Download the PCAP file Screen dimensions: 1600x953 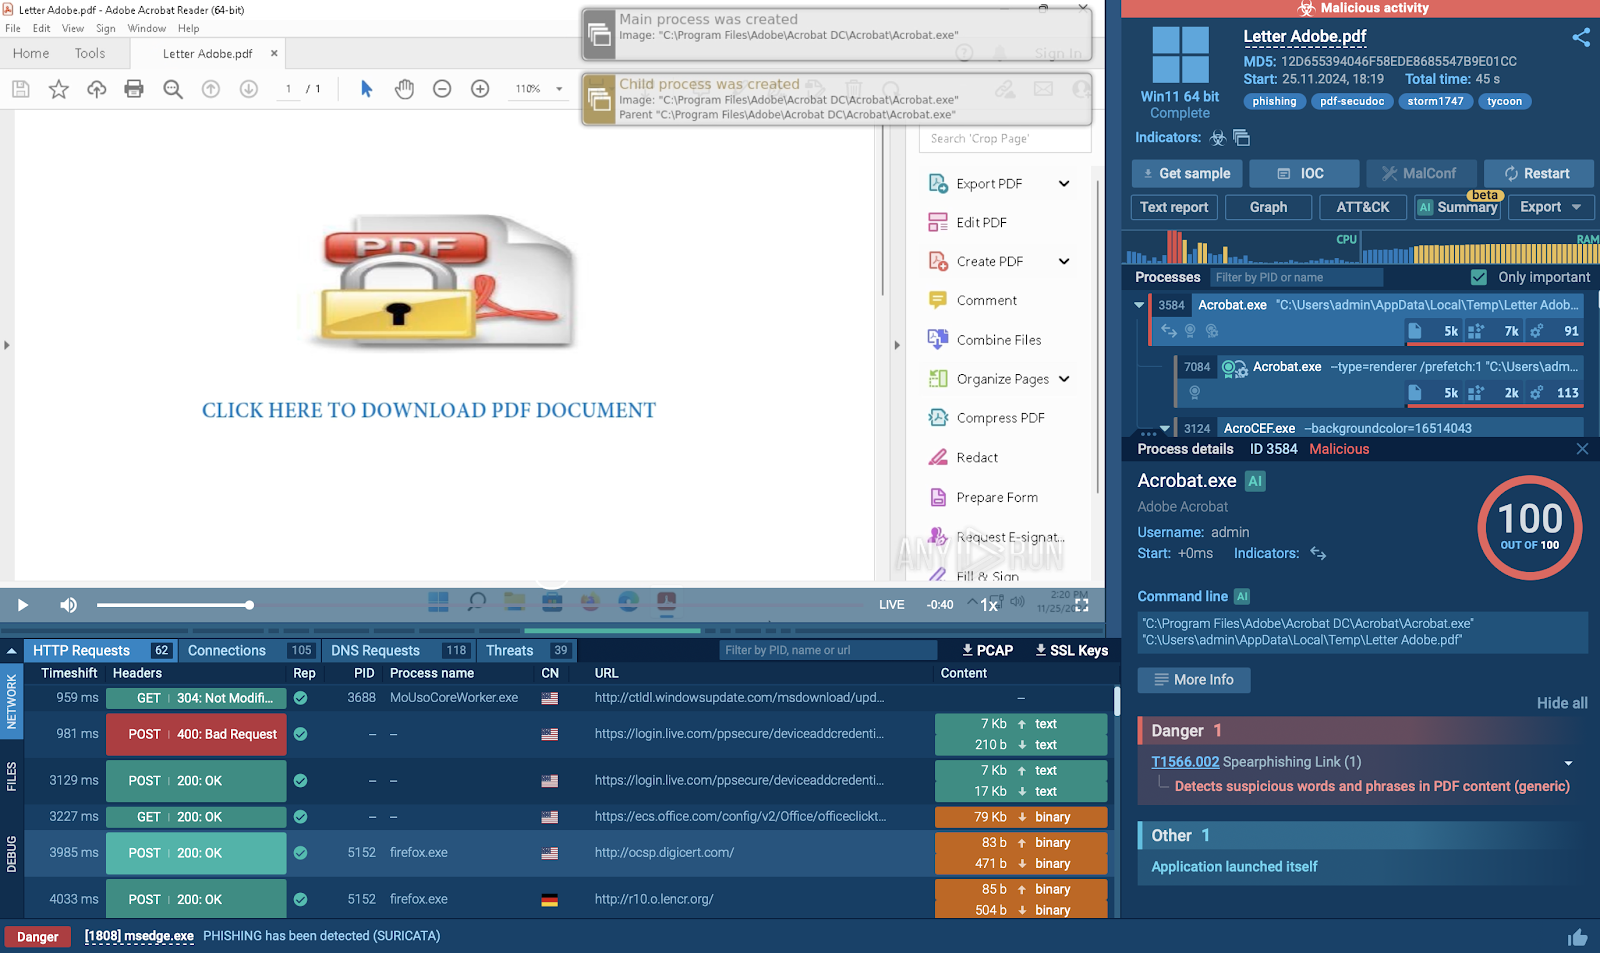[987, 650]
